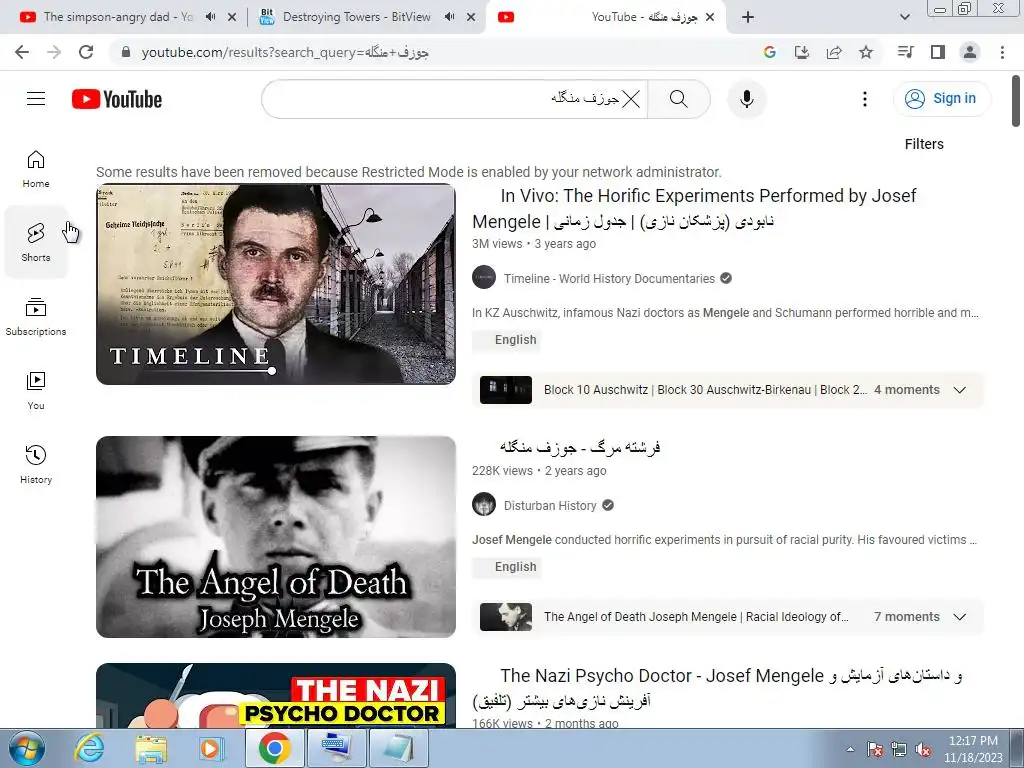
Task: Open Disturban History channel link
Action: tap(550, 505)
